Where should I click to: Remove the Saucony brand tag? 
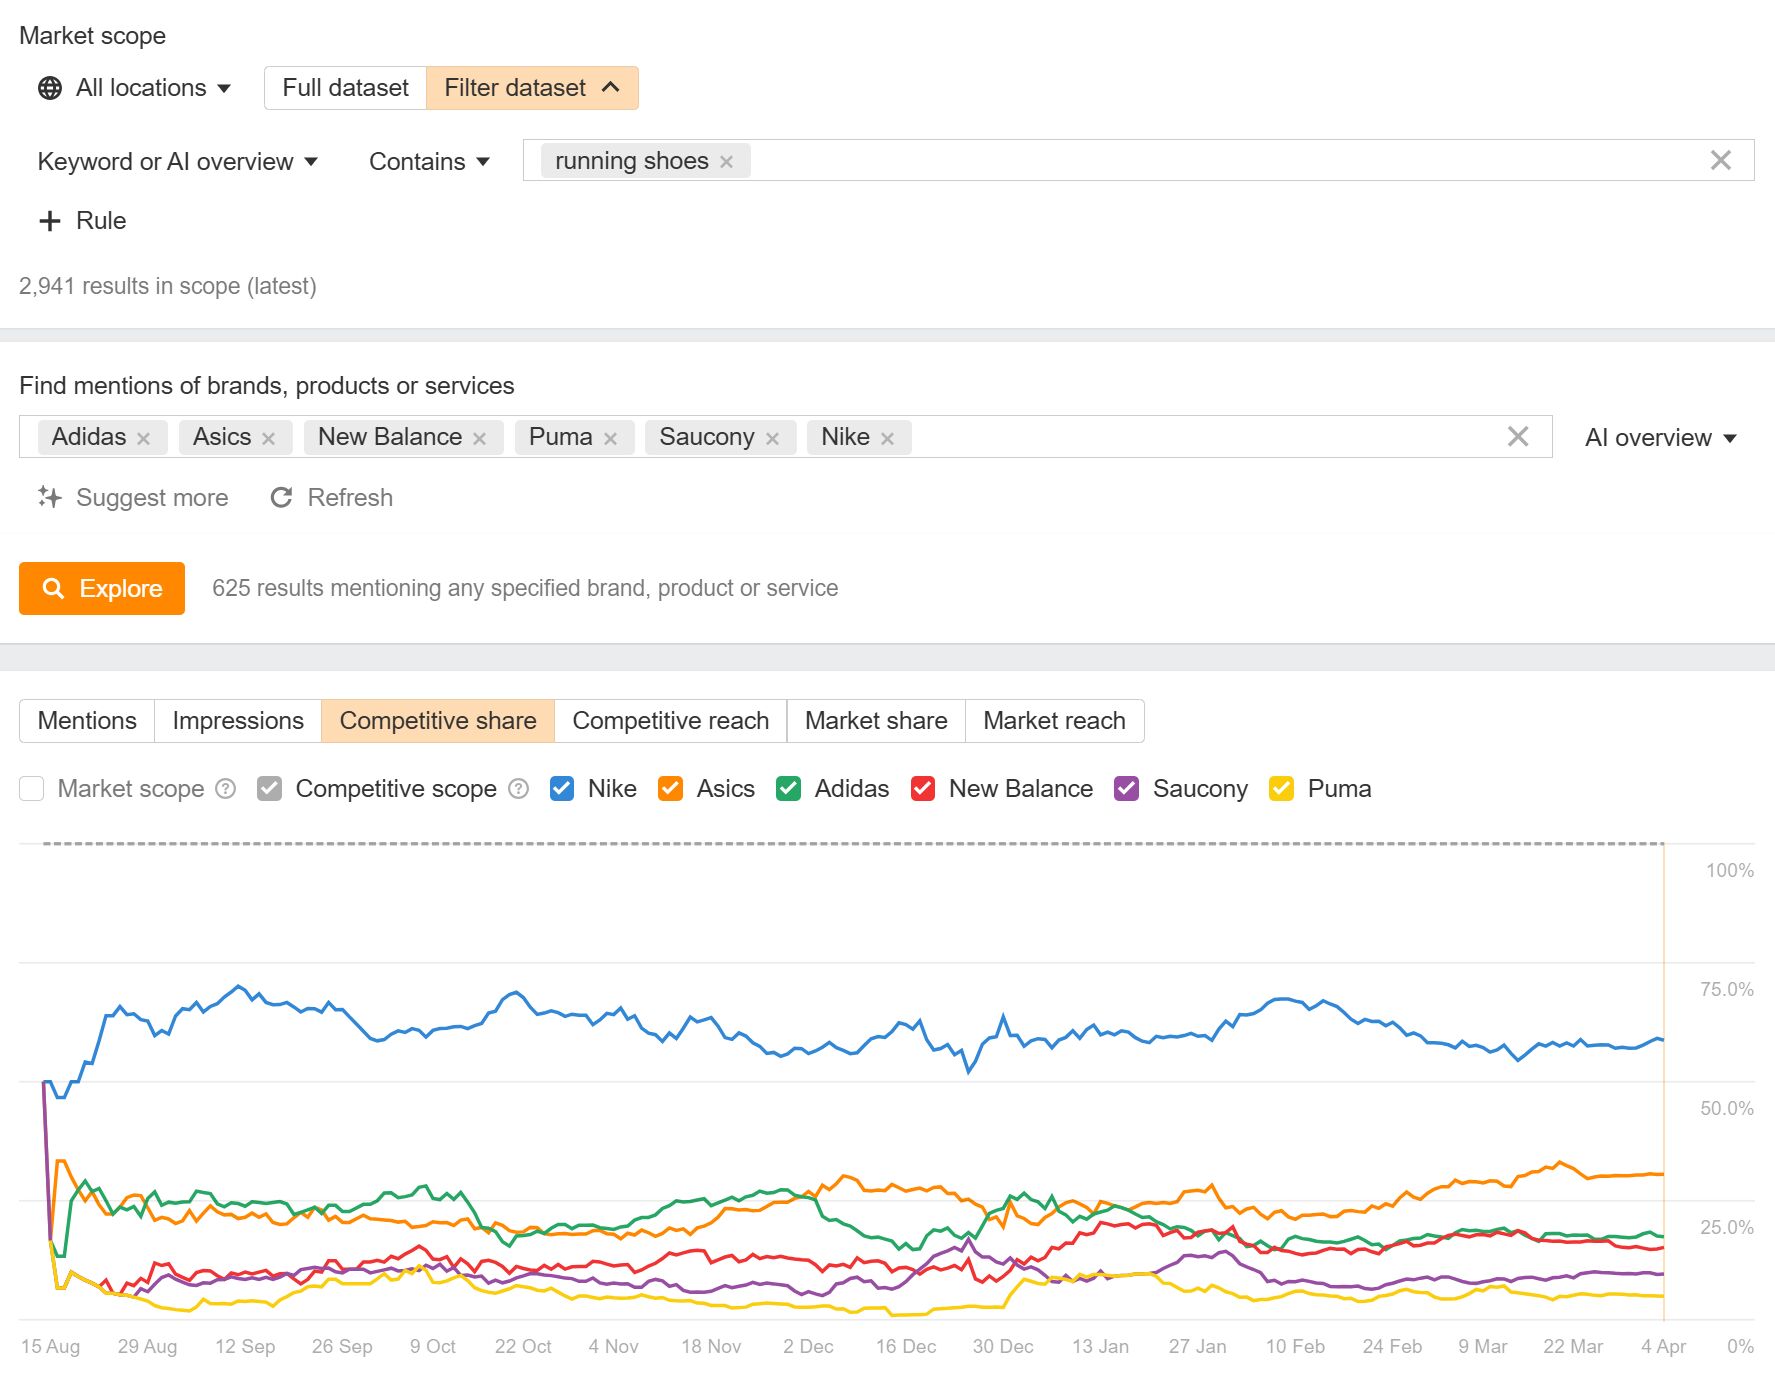click(x=772, y=439)
